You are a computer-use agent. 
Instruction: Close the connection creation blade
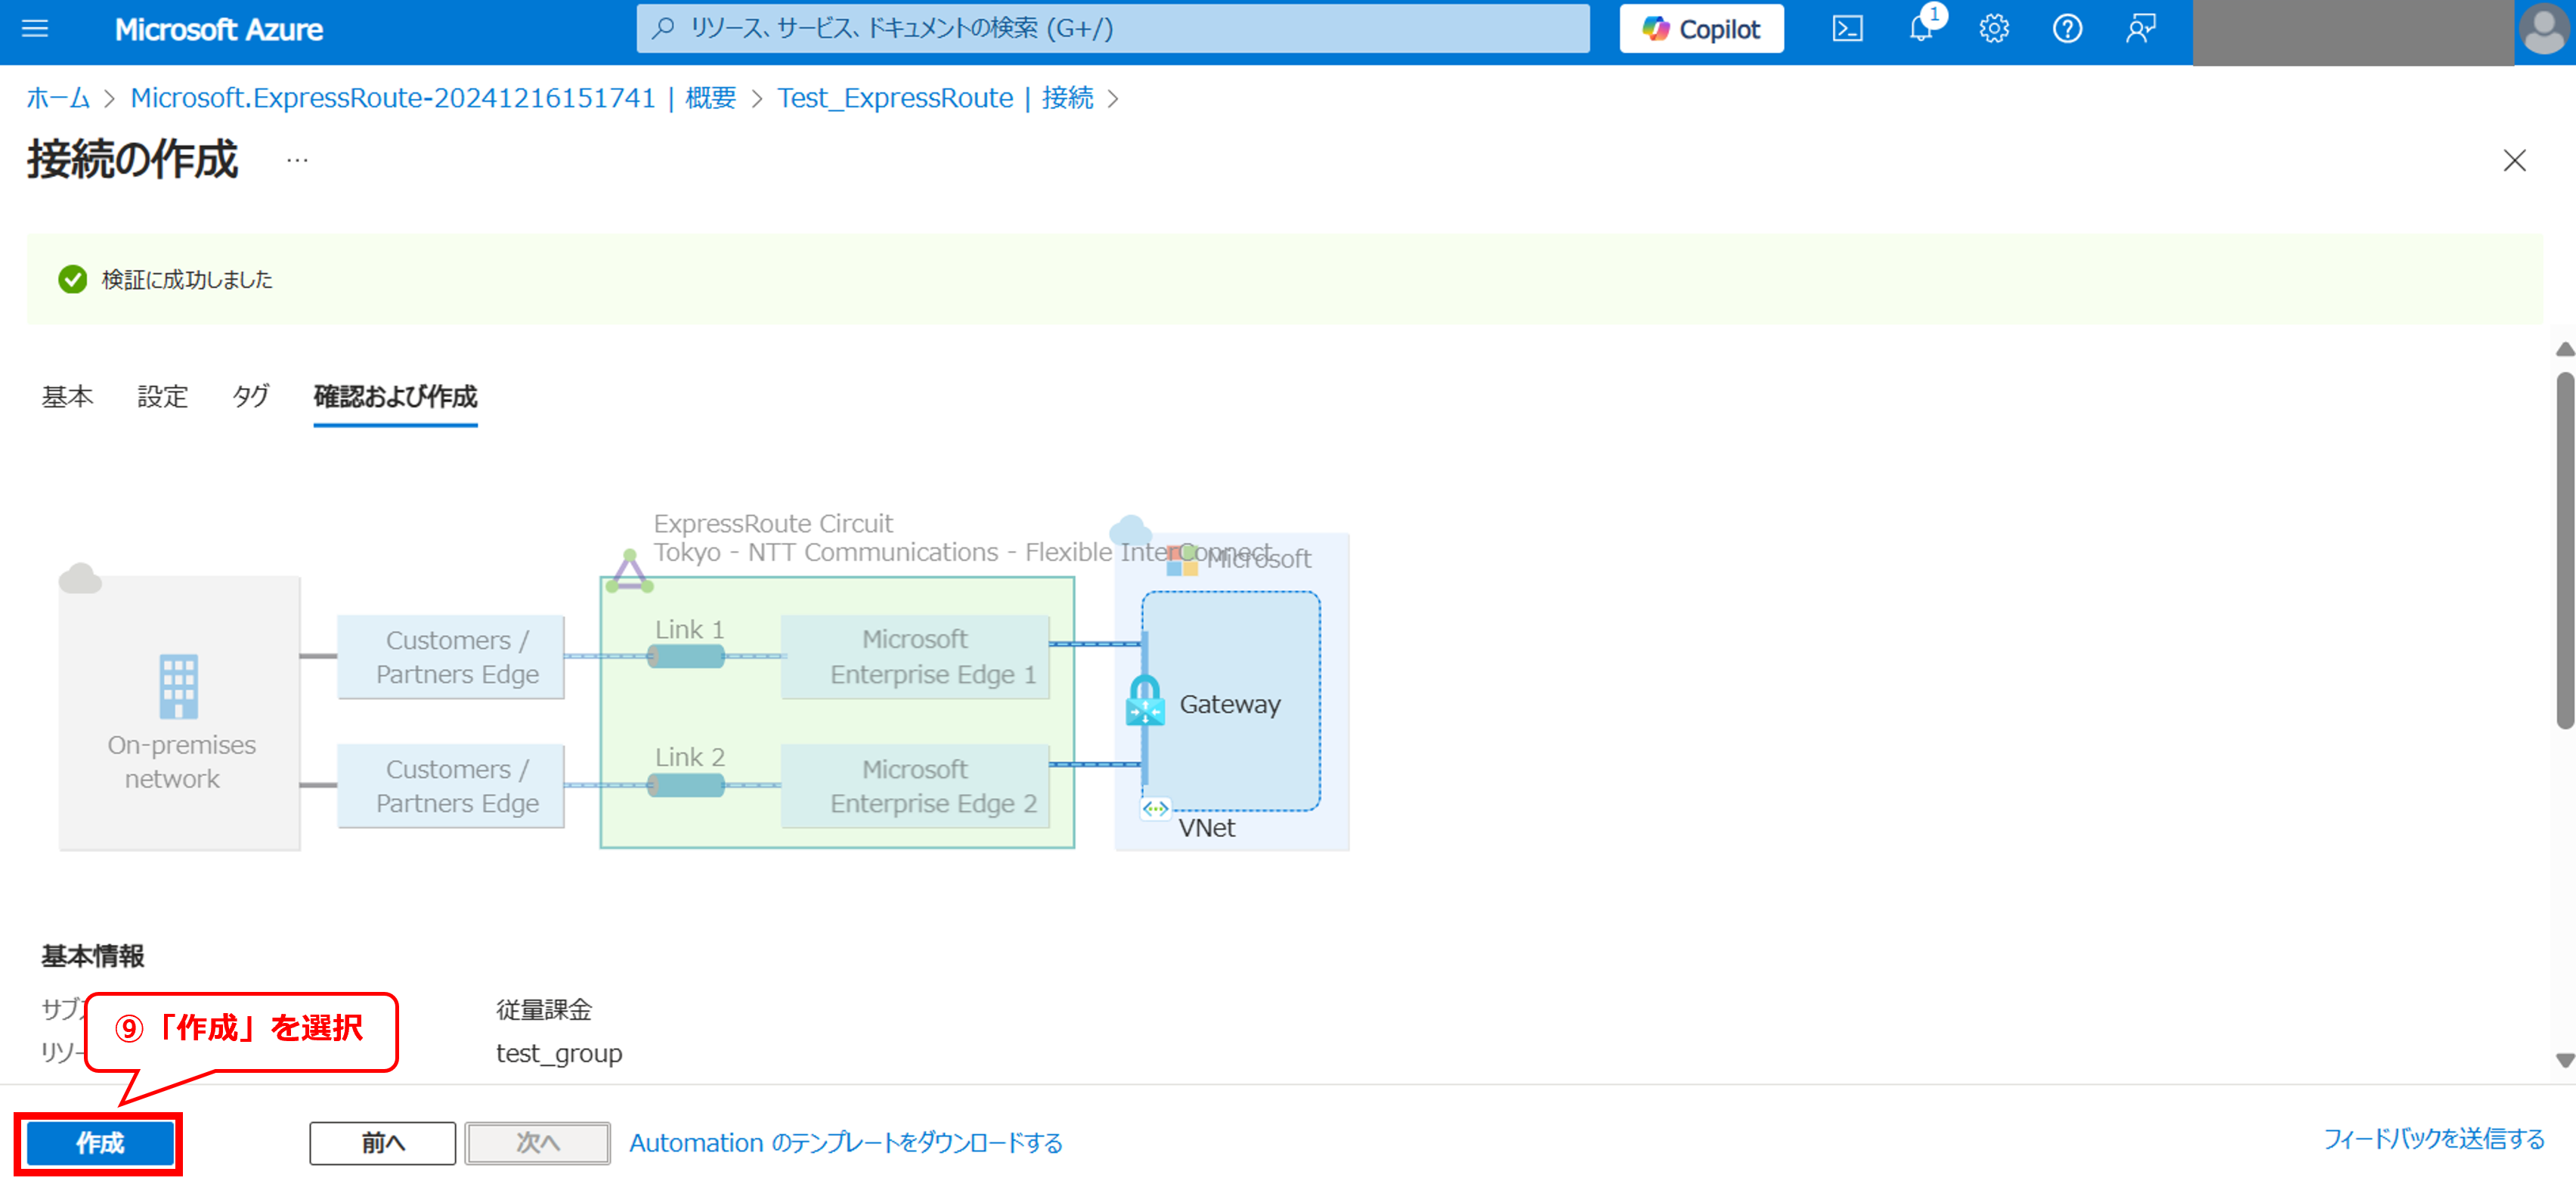coord(2514,161)
